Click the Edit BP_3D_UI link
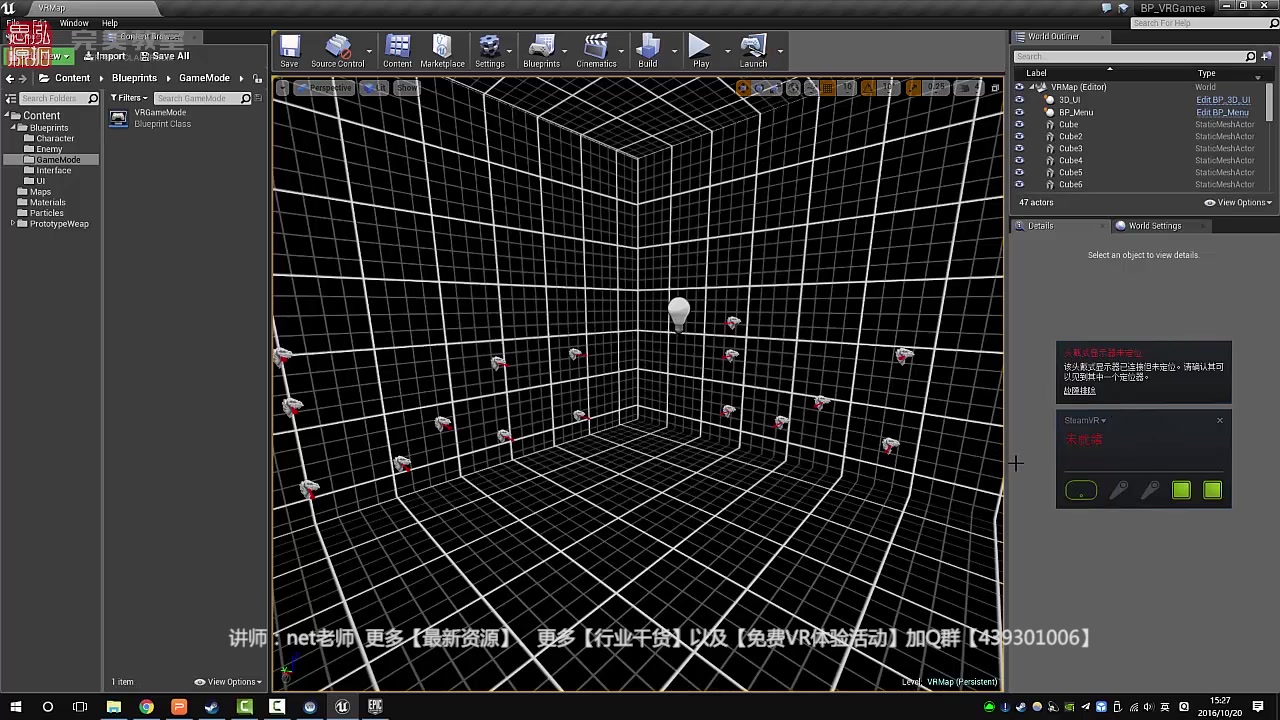Image resolution: width=1280 pixels, height=720 pixels. [x=1221, y=99]
